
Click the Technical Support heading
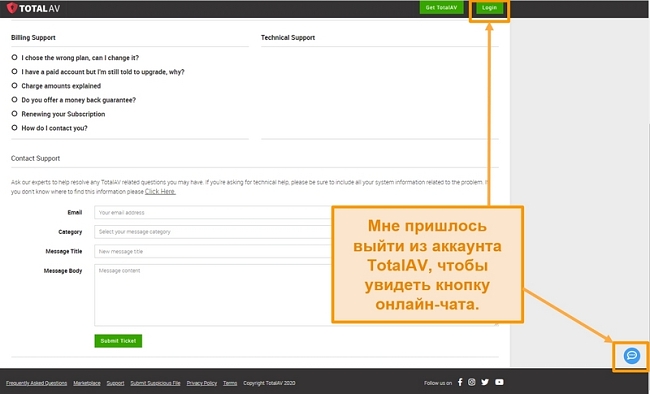(288, 37)
